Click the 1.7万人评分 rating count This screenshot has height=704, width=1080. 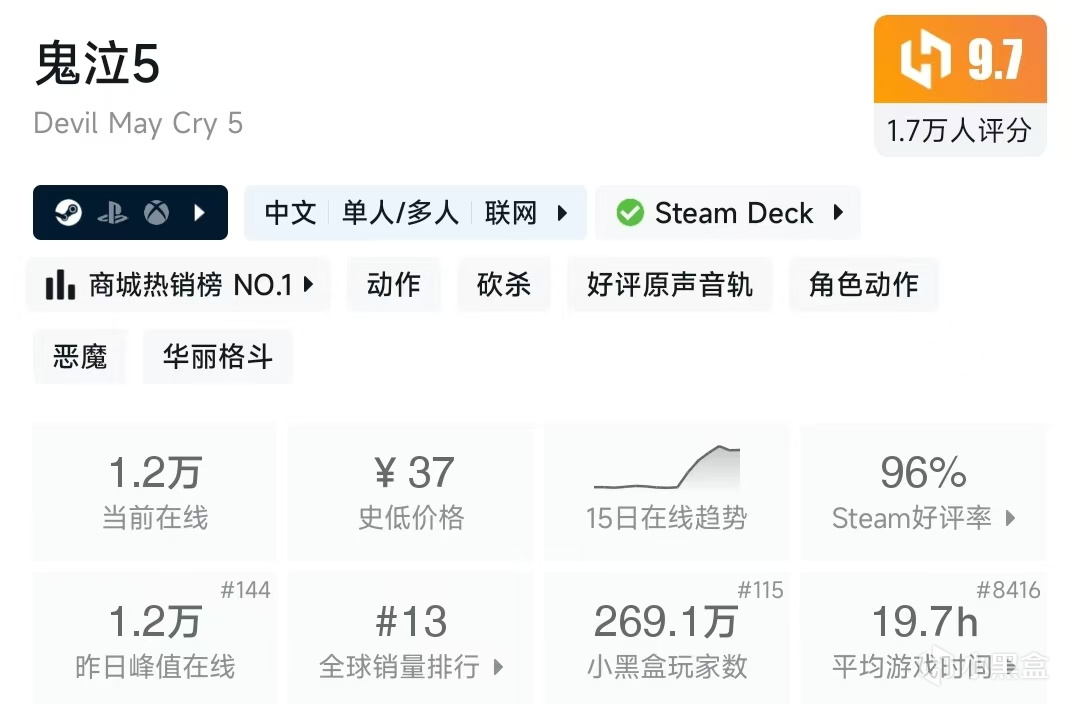[x=960, y=130]
